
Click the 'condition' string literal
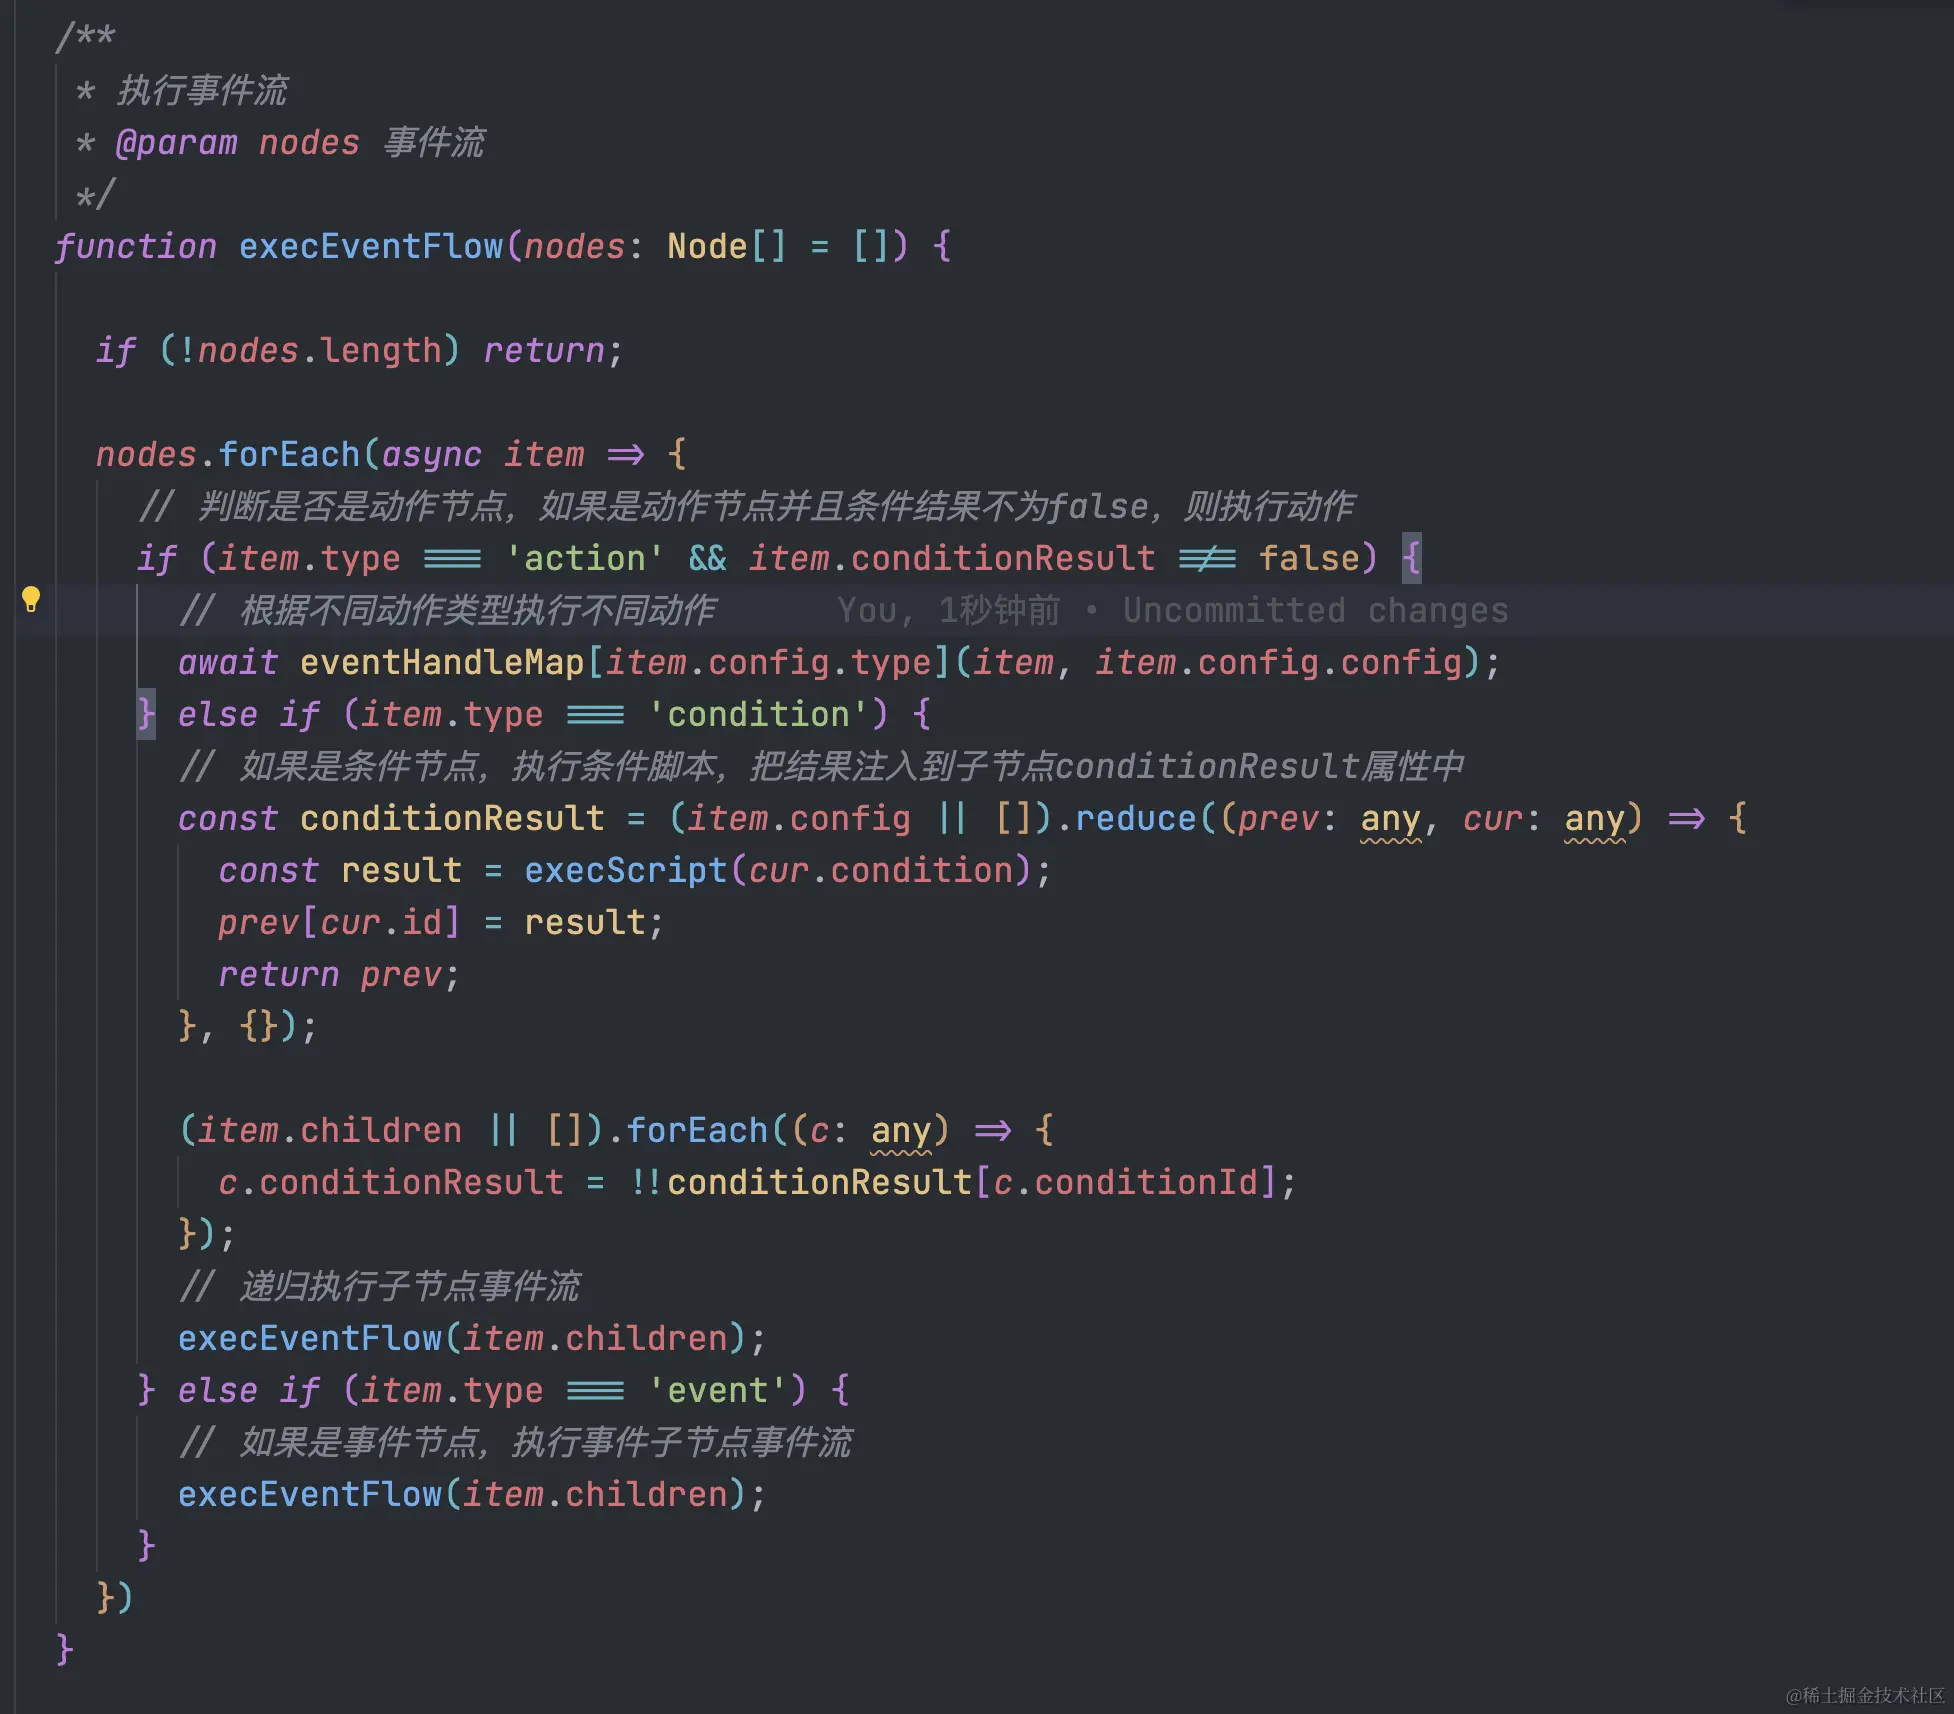click(x=757, y=714)
